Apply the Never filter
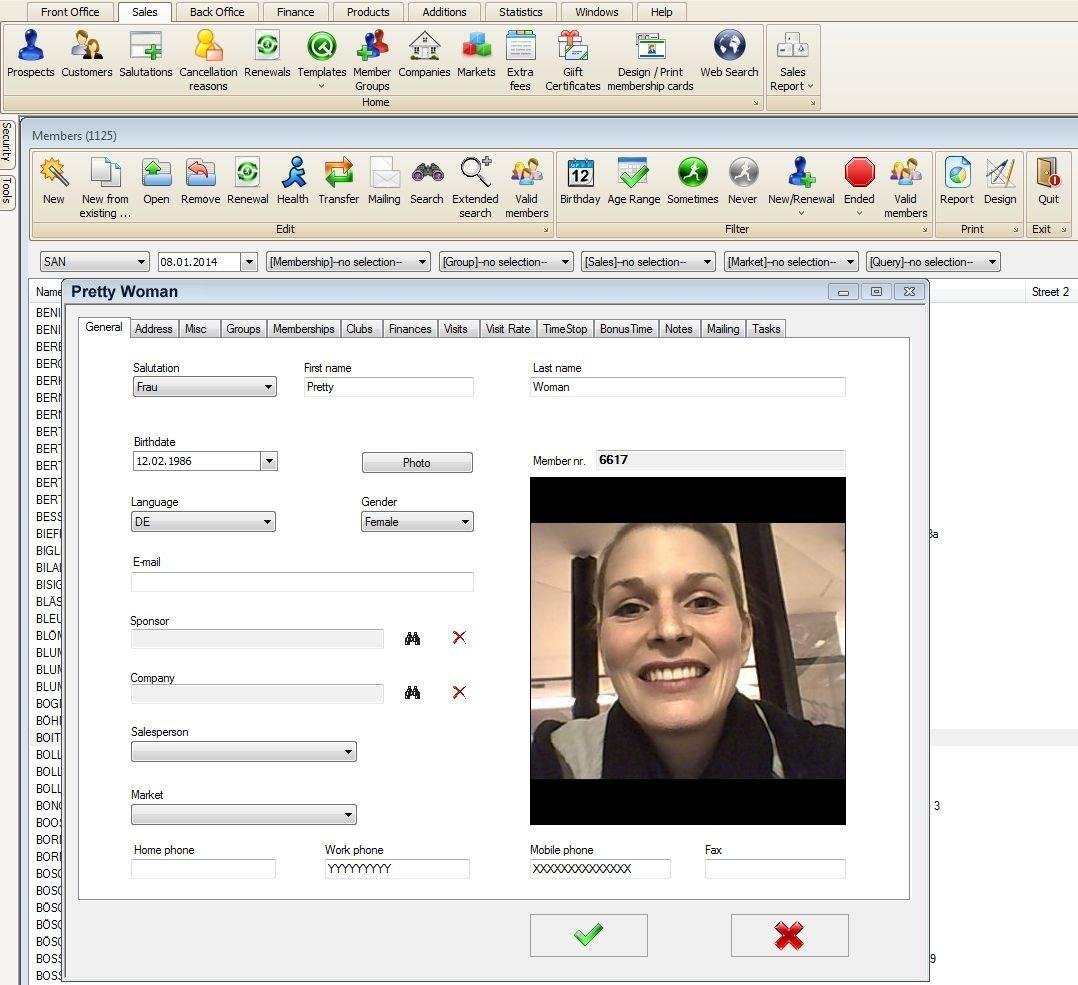 coord(742,181)
